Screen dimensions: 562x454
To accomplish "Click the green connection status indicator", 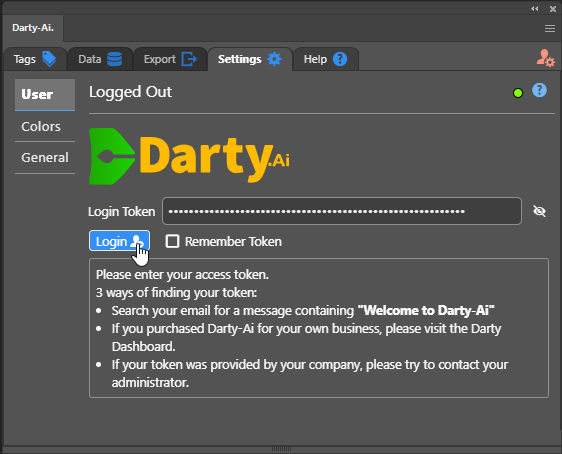I will tap(518, 93).
